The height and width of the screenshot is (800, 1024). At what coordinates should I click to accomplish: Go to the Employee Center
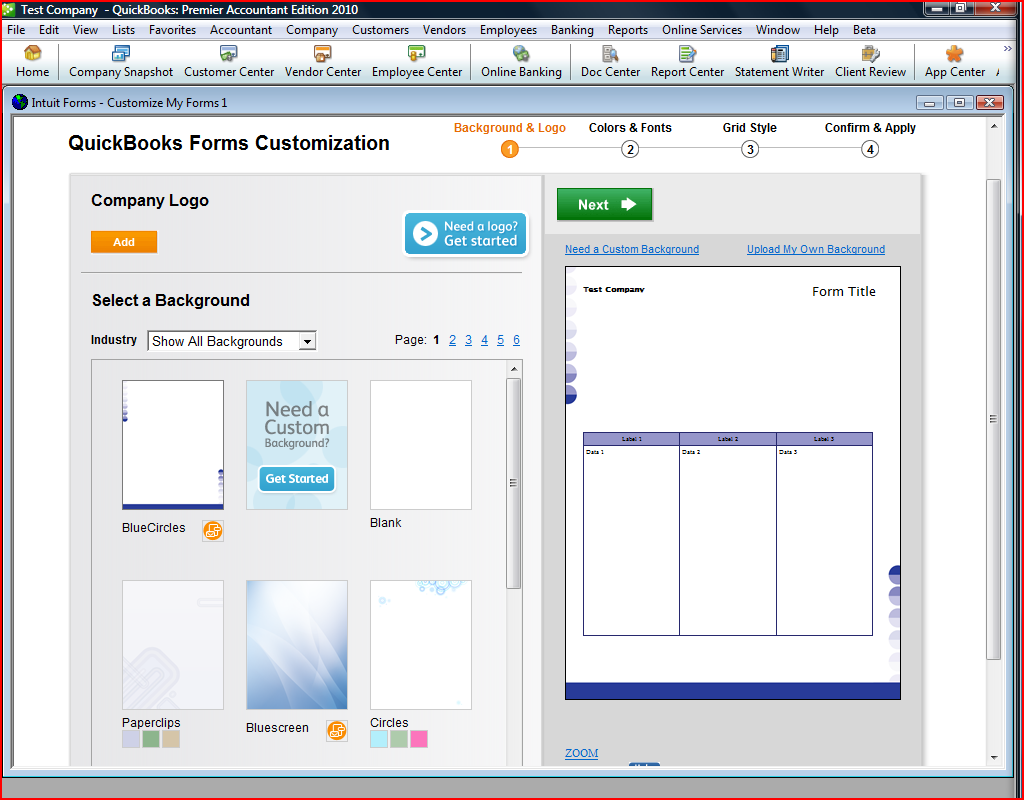417,61
